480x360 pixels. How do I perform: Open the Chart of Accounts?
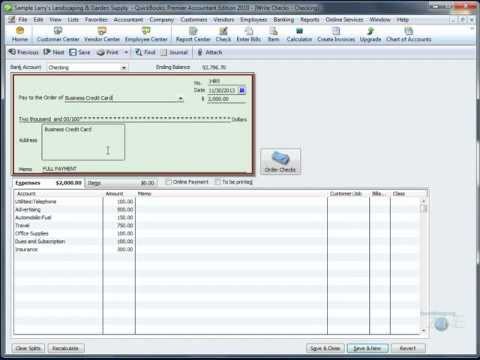409,35
